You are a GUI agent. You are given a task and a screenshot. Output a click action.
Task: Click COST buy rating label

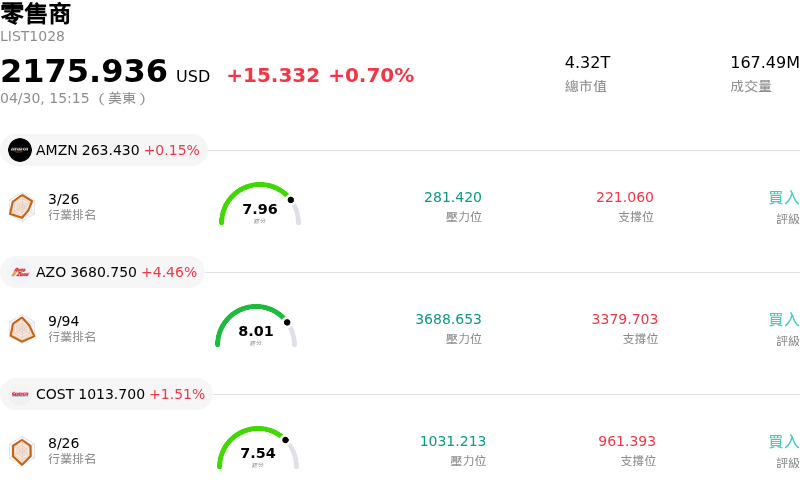783,441
